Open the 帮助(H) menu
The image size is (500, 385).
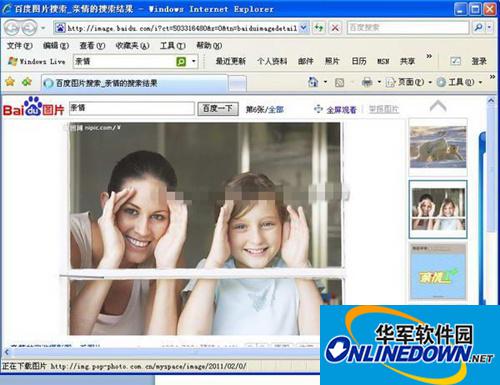click(209, 46)
